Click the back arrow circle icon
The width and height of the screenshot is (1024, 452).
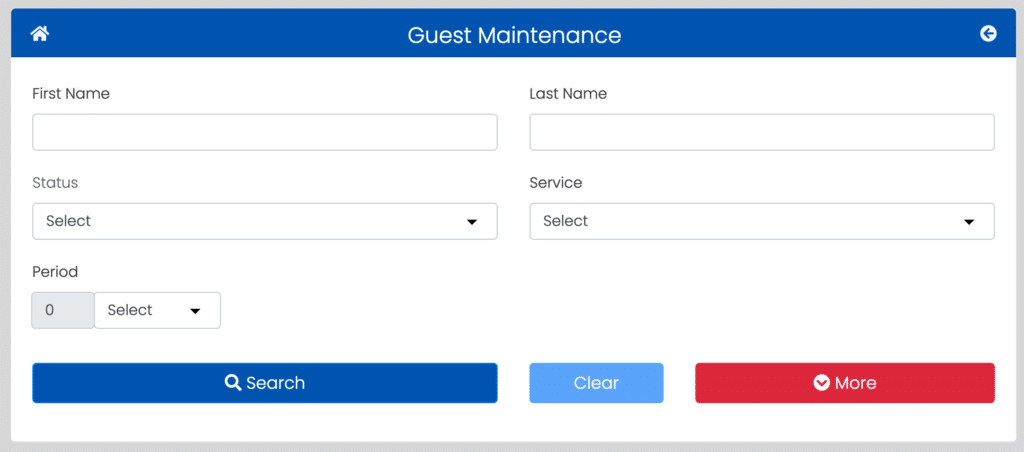(x=988, y=33)
